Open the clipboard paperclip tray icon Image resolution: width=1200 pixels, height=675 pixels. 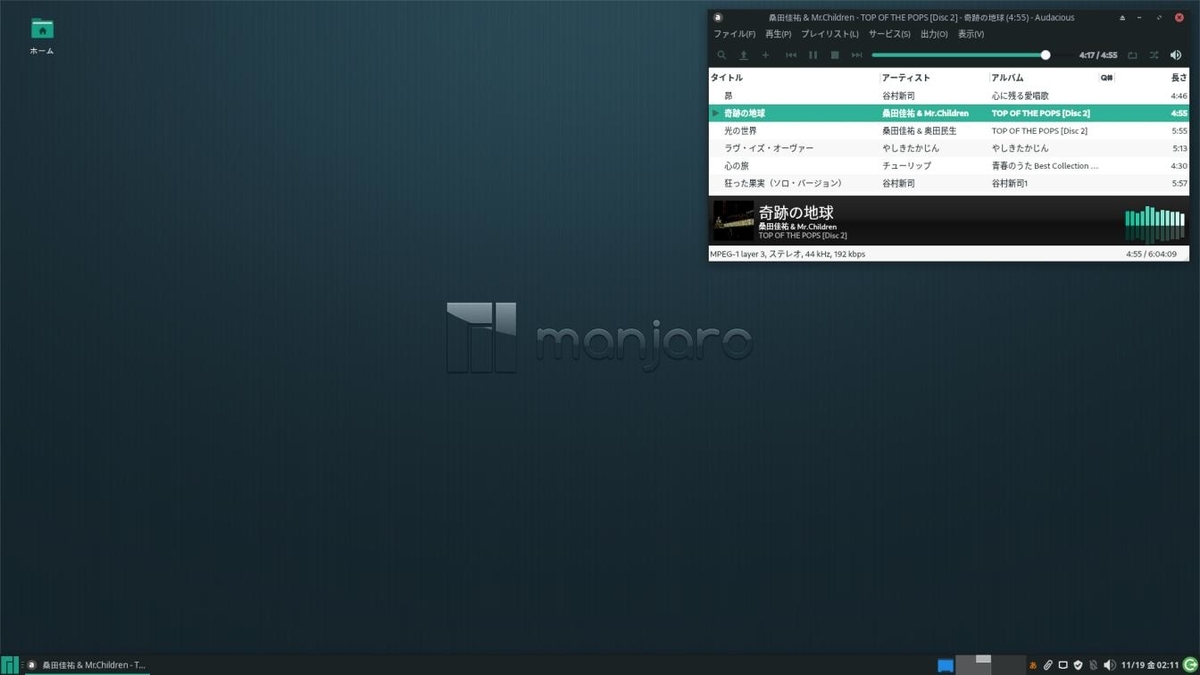(1048, 665)
